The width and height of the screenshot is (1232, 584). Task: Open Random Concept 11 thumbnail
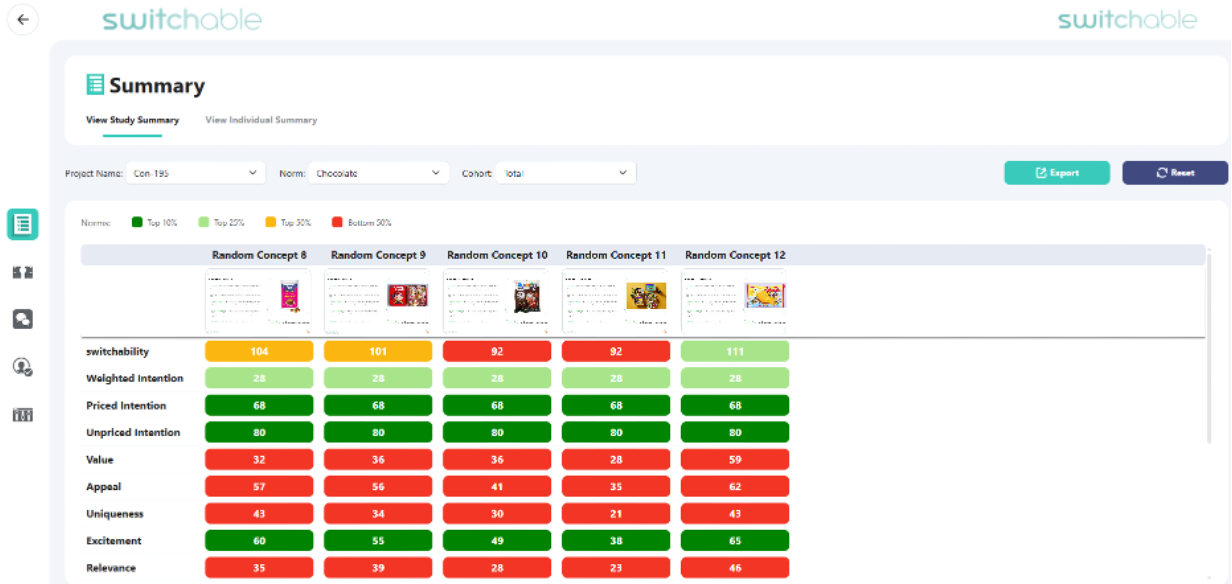(x=616, y=300)
